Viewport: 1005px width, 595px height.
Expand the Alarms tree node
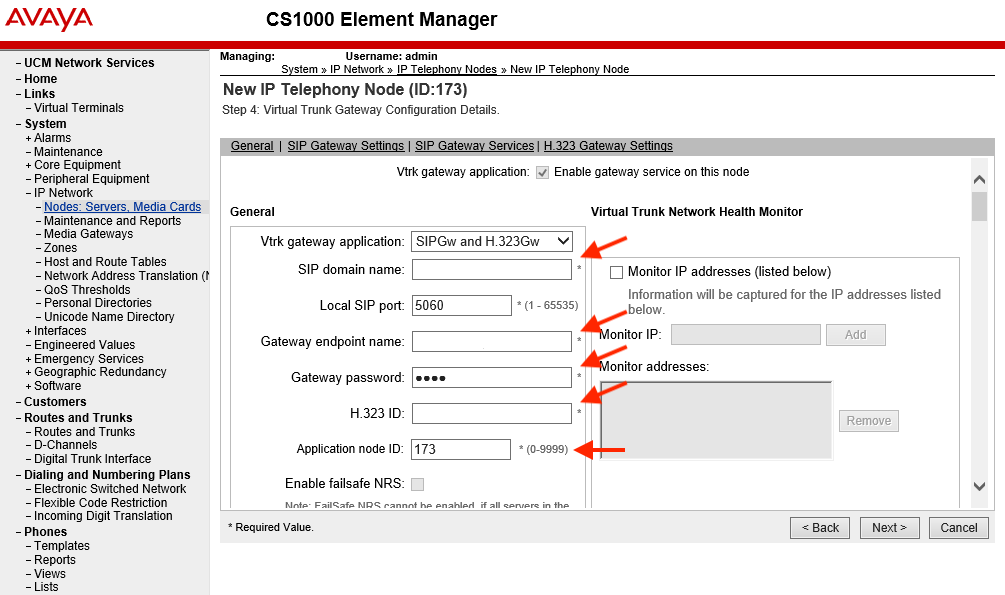point(28,138)
